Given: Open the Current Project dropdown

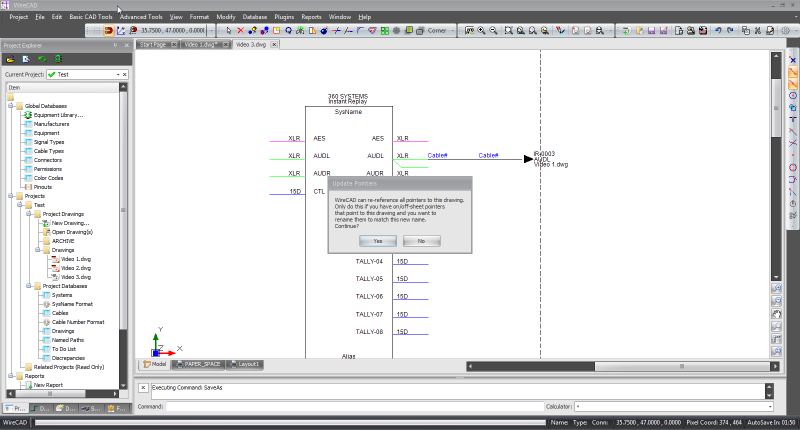Looking at the screenshot, I should (x=118, y=74).
